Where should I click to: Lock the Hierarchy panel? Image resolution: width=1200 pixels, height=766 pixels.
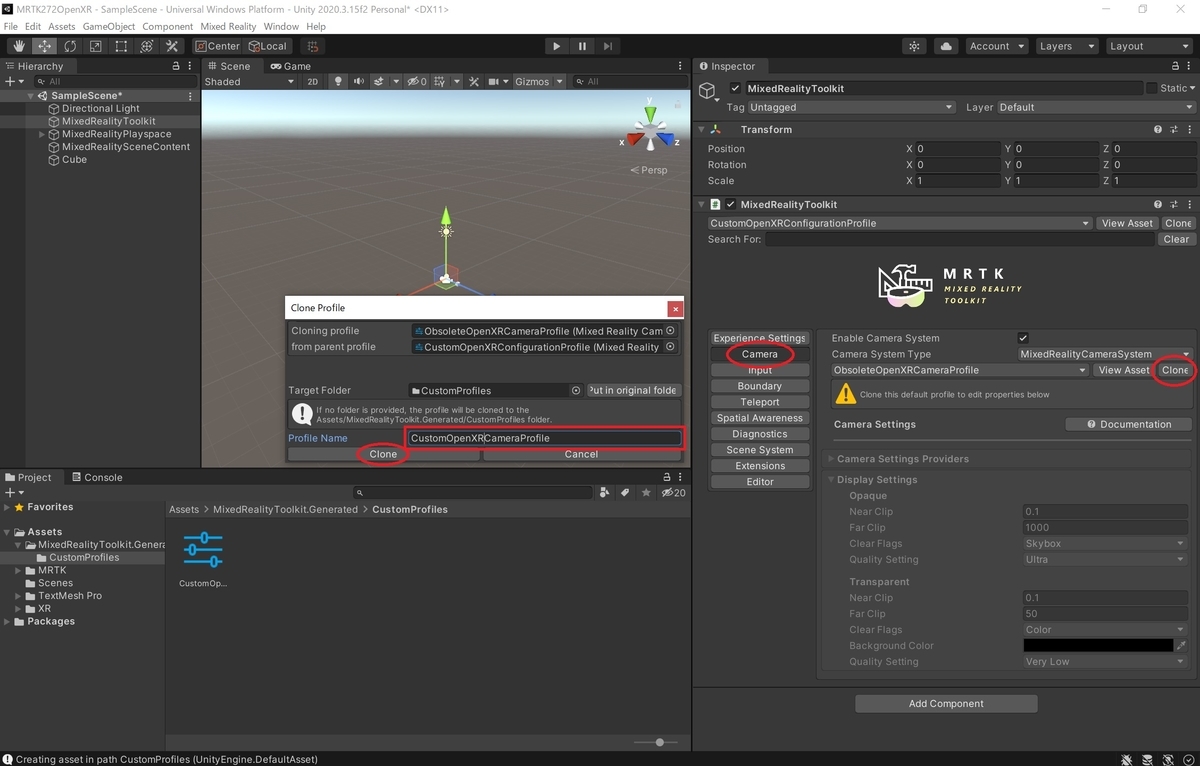coord(177,66)
